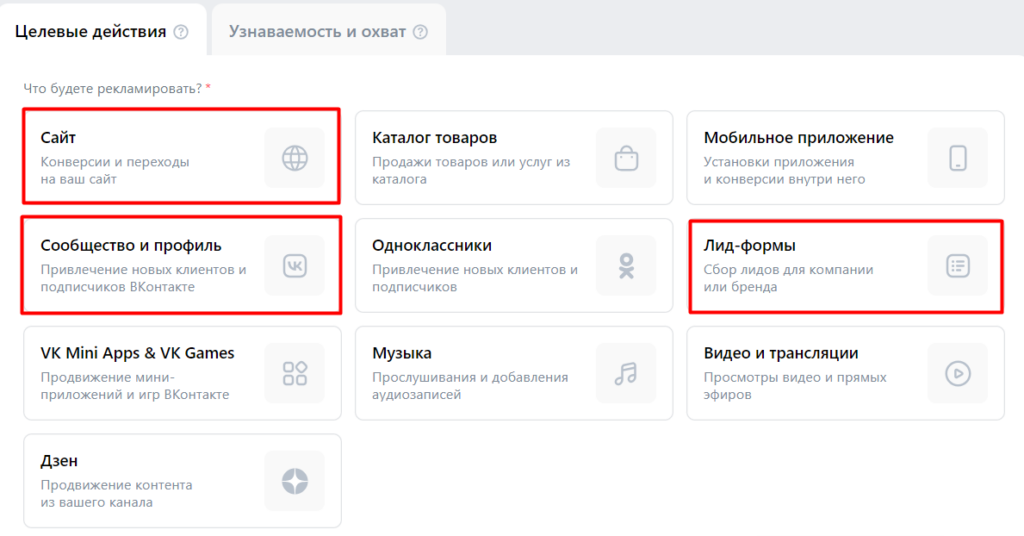1024x536 pixels.
Task: Click 'Прослушивания и добавления аудиозаписей' text
Action: (470, 386)
